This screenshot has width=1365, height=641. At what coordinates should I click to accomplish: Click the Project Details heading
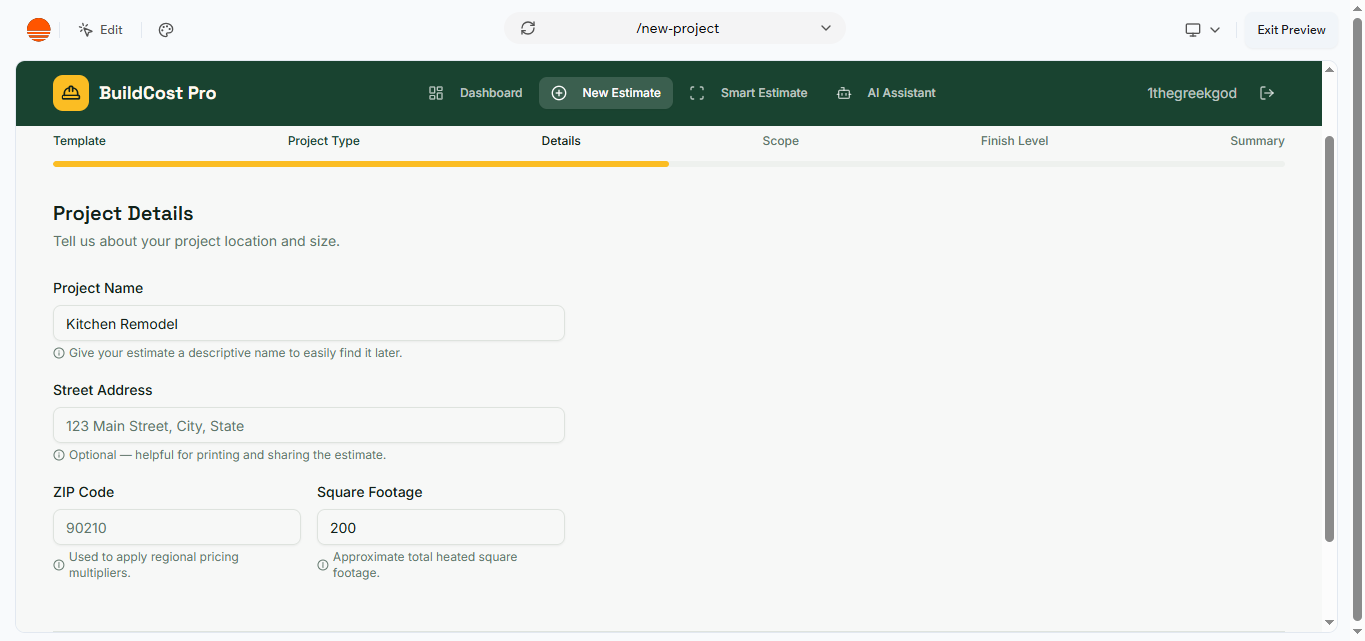pos(123,213)
